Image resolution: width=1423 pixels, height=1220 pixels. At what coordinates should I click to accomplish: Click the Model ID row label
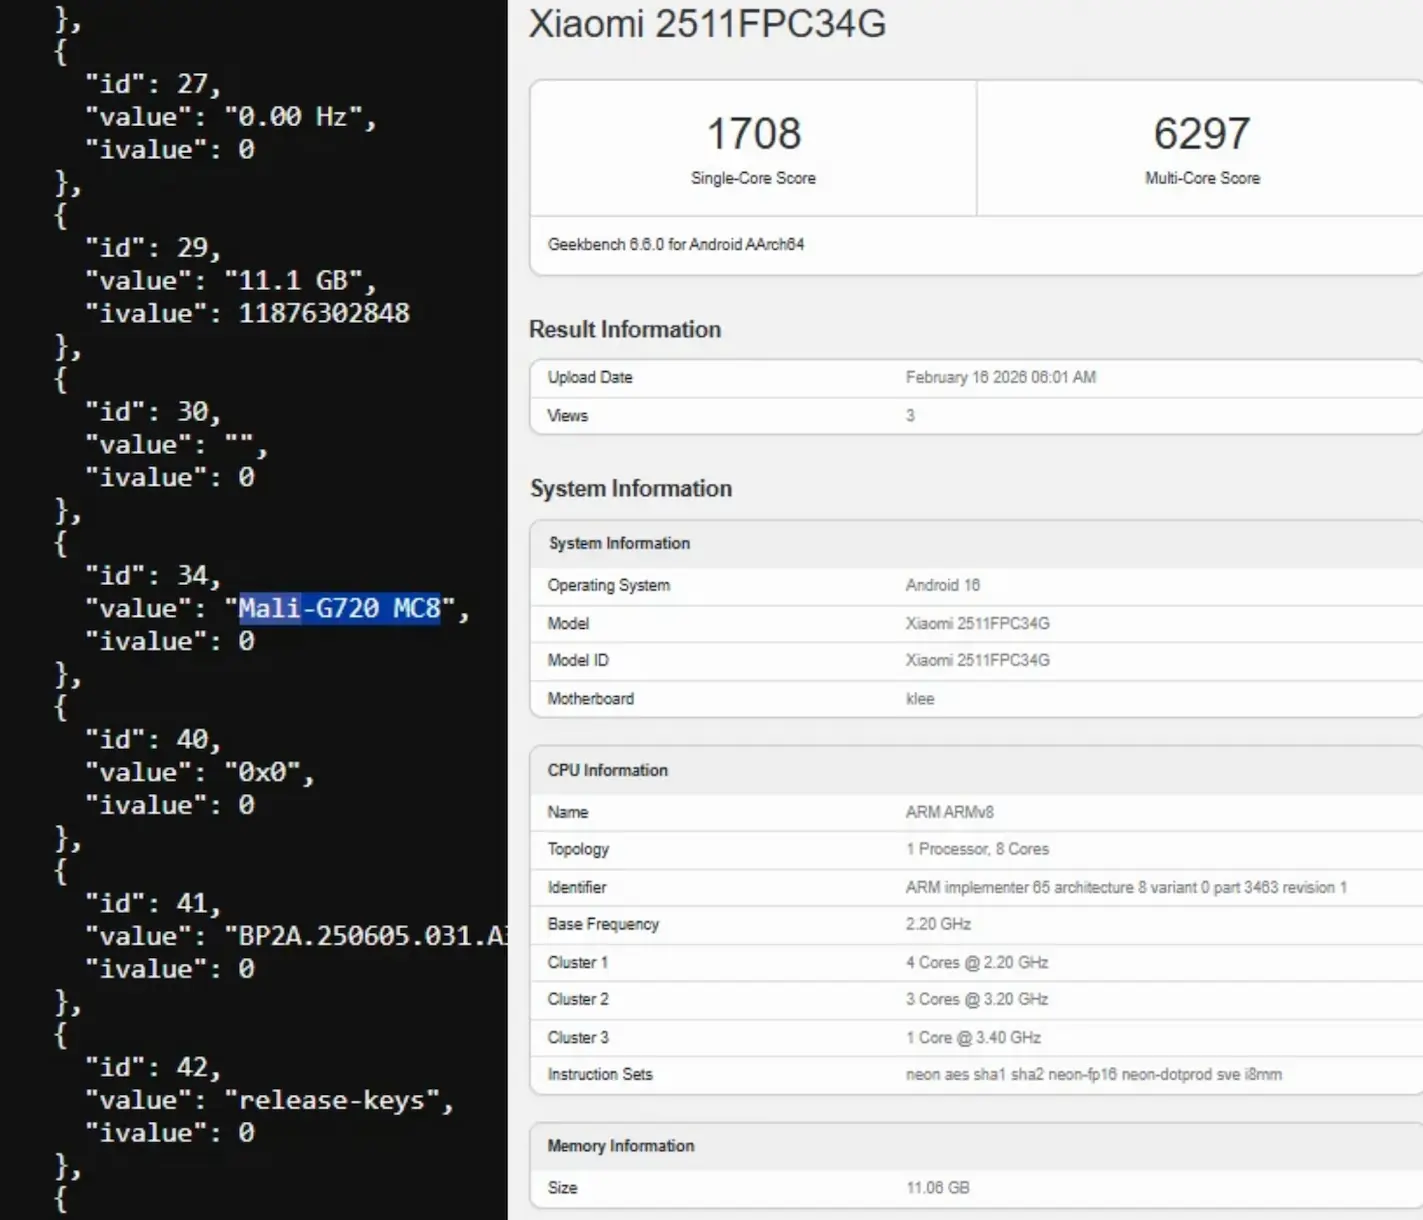[577, 660]
